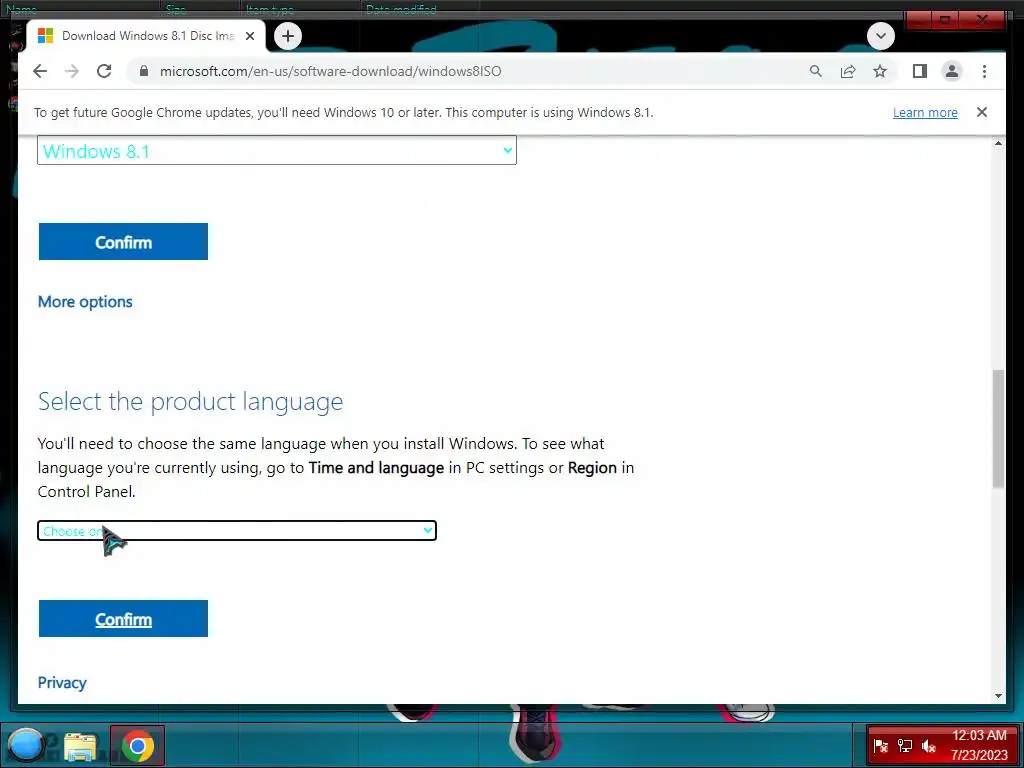Open More options link
The width and height of the screenshot is (1024, 768).
pos(85,302)
